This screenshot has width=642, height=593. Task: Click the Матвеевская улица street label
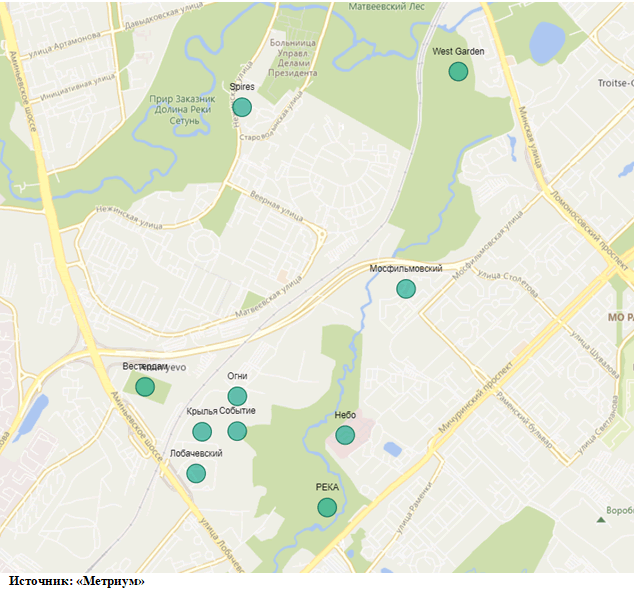269,297
